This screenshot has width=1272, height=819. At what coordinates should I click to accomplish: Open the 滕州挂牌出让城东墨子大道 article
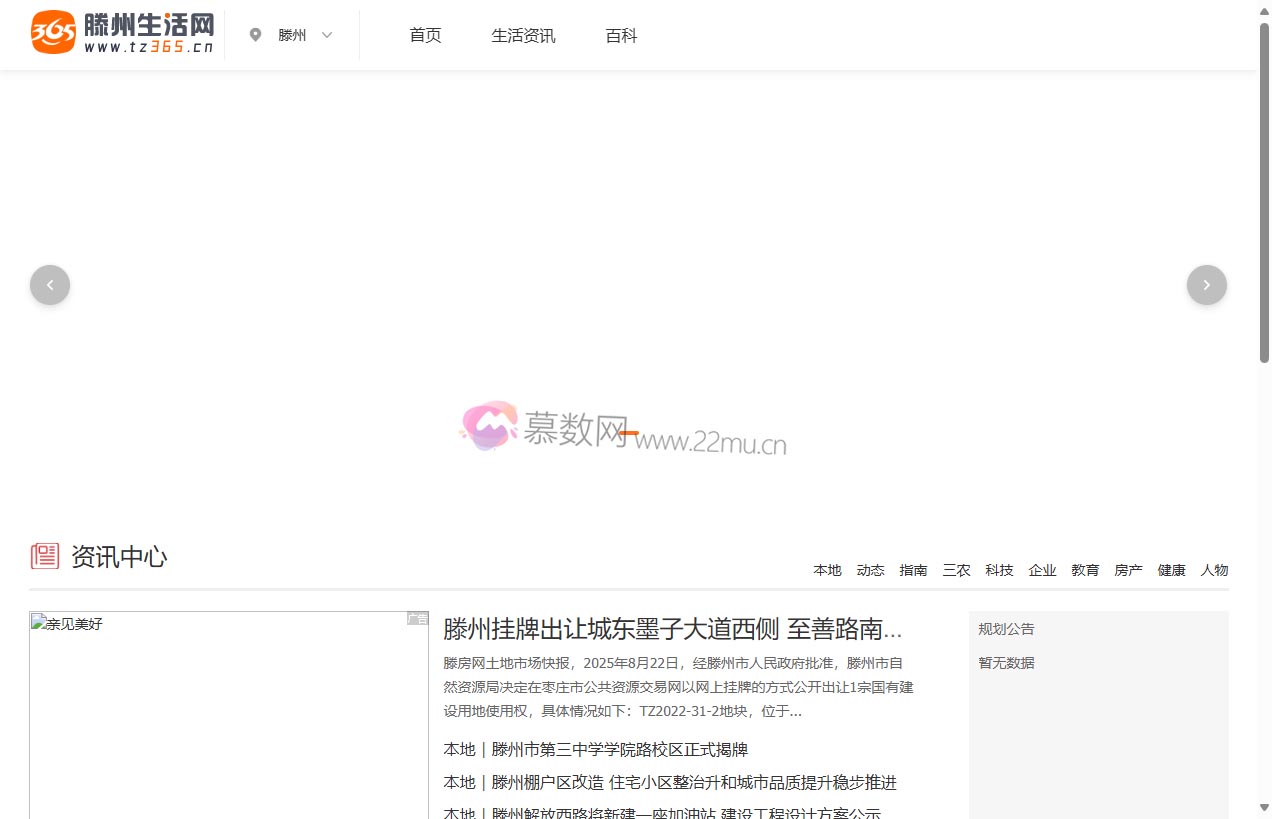click(x=672, y=630)
